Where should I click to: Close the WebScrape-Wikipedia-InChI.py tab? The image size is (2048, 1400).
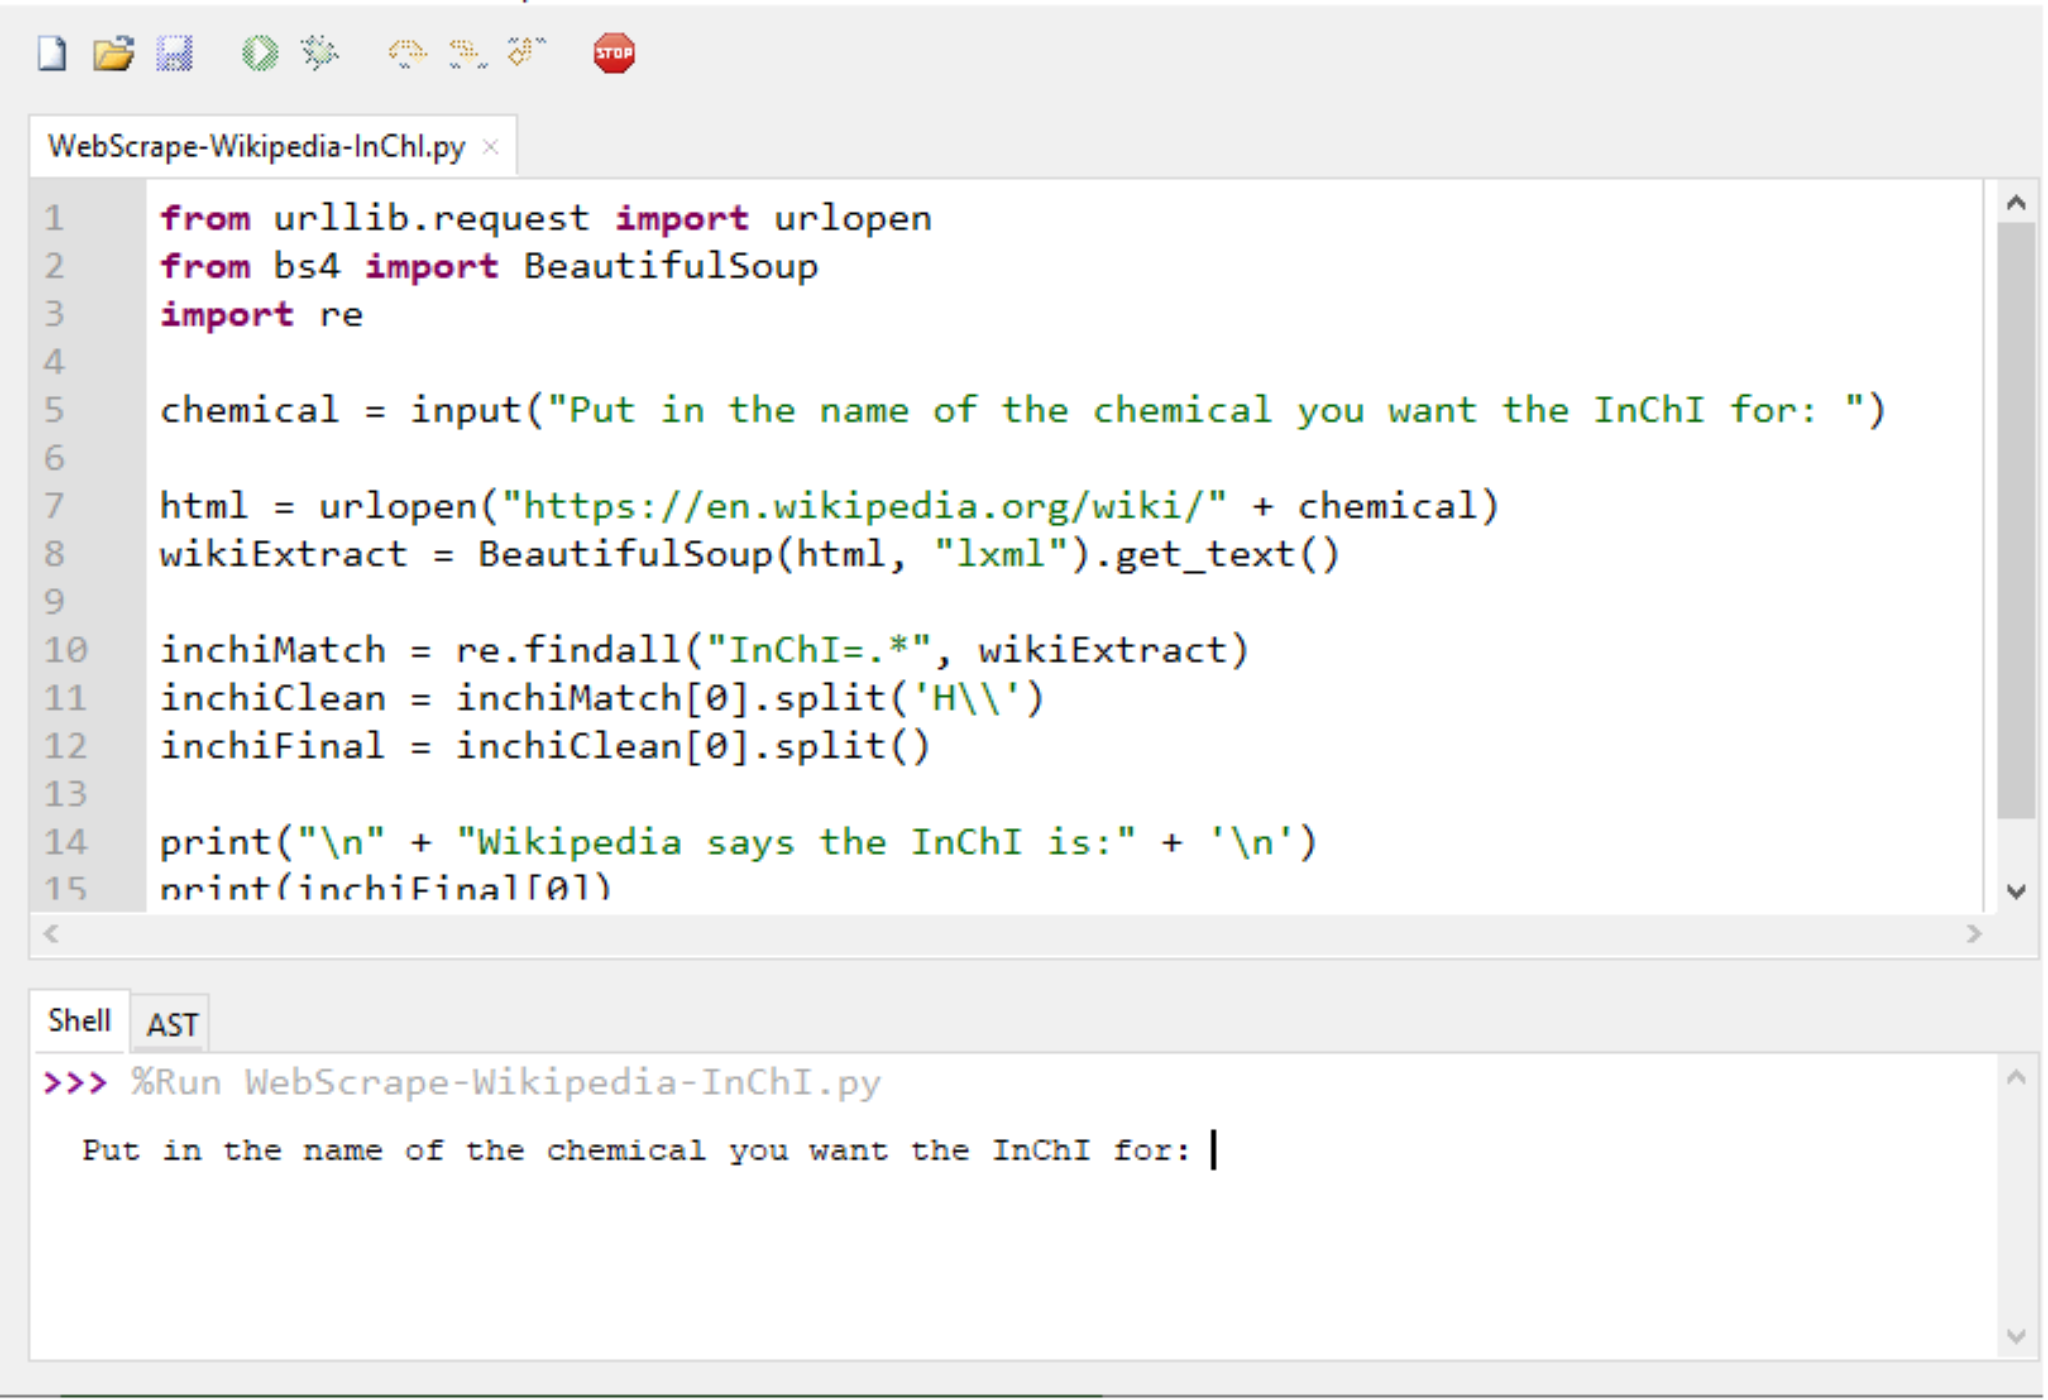pos(490,146)
